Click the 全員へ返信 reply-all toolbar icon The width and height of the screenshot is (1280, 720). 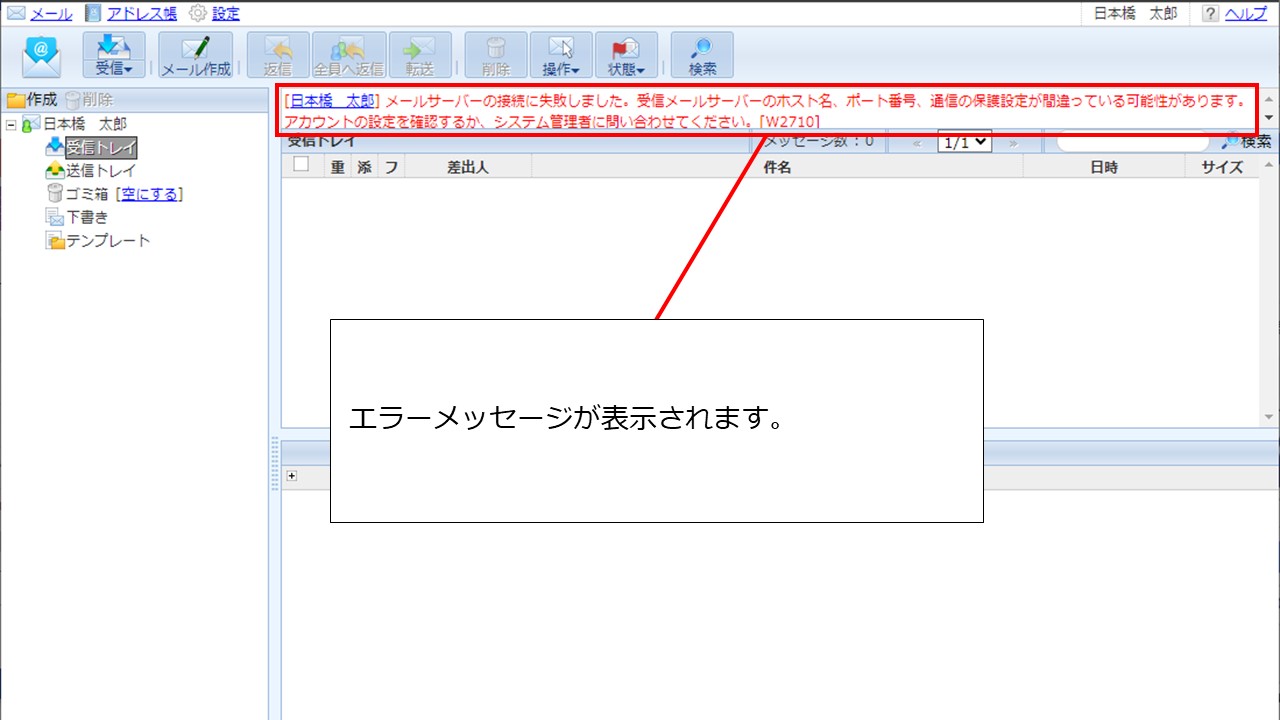(x=349, y=55)
